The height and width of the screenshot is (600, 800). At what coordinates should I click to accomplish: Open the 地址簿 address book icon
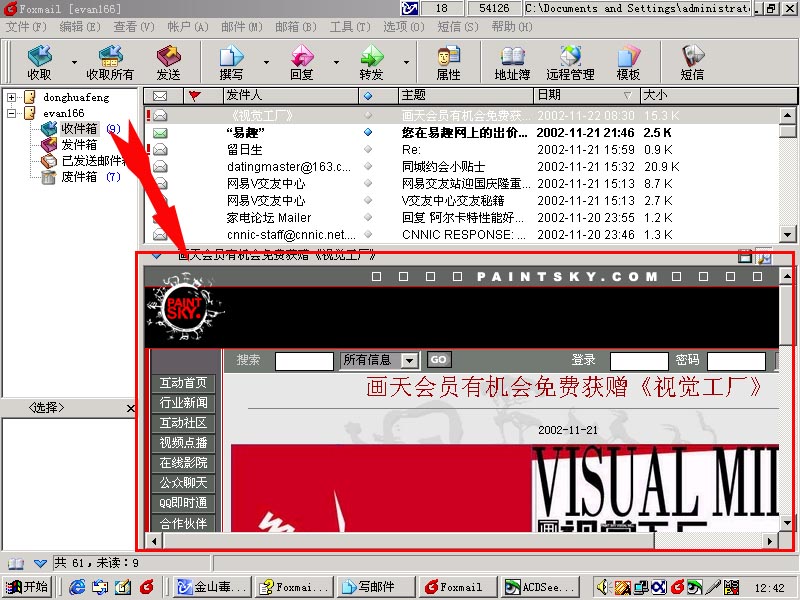[513, 56]
